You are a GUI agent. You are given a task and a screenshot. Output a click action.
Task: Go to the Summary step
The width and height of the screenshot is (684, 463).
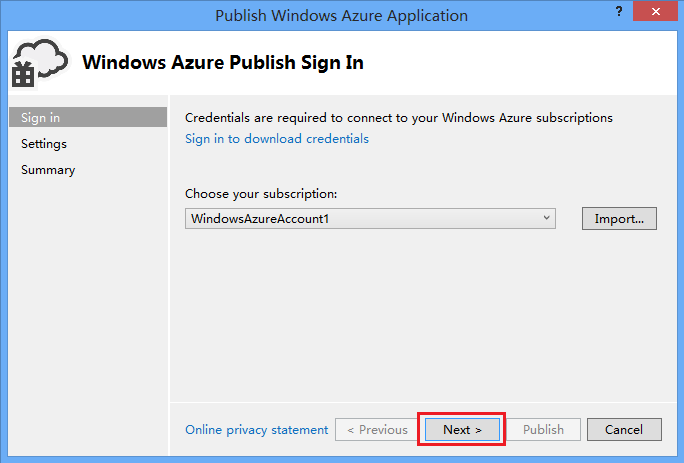[48, 170]
